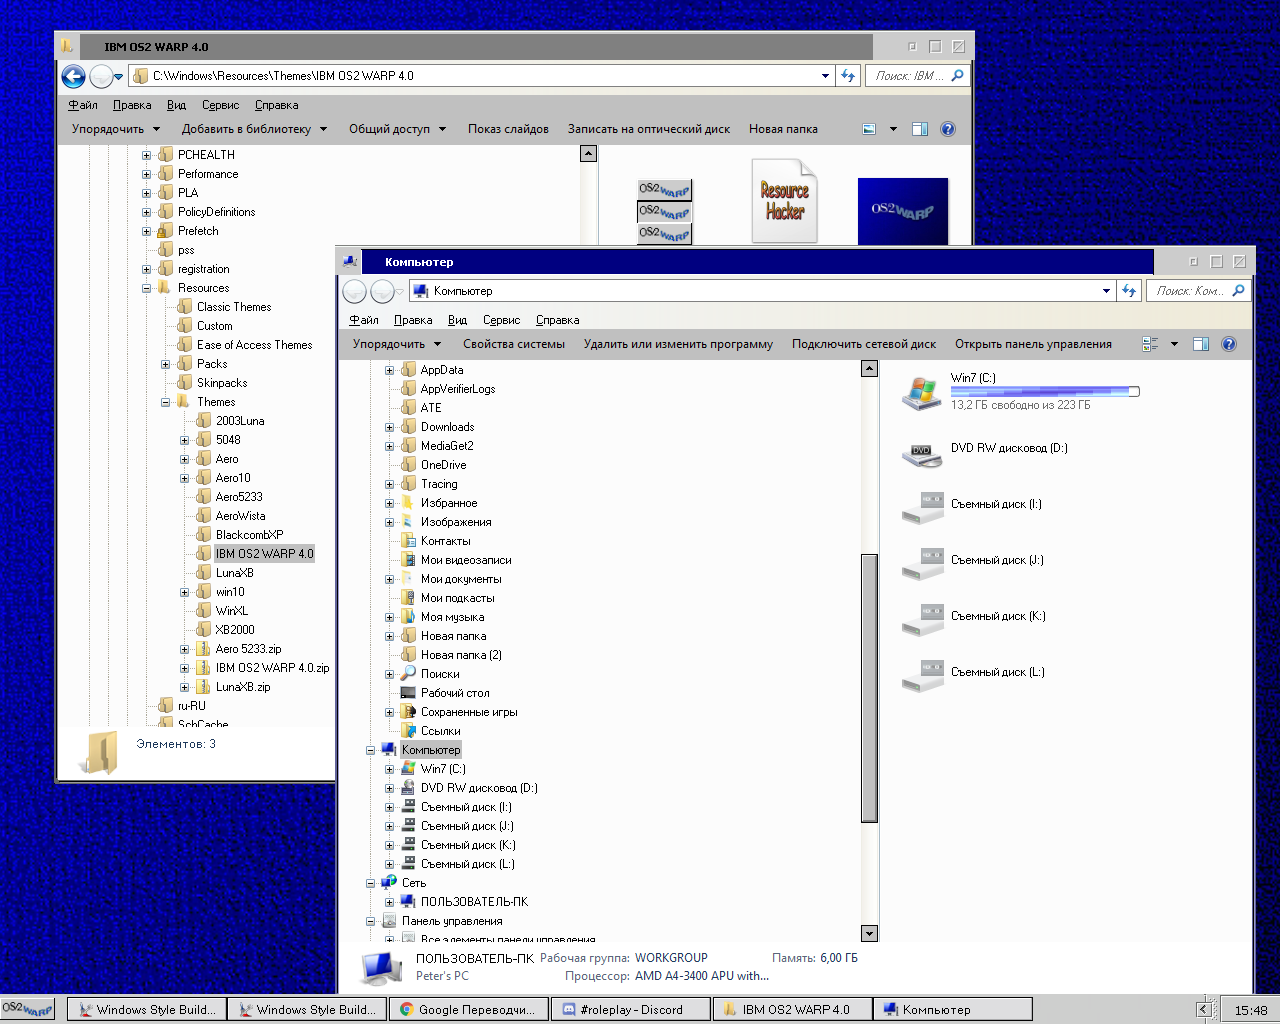The height and width of the screenshot is (1024, 1280).
Task: Open Resource Hacker in the file list
Action: tap(784, 200)
